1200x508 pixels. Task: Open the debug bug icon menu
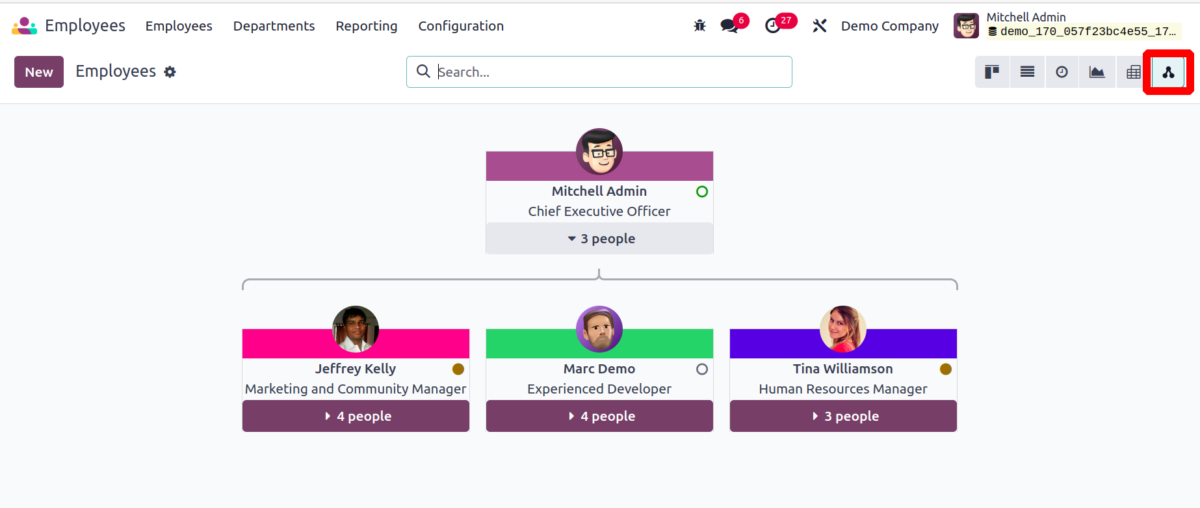click(699, 26)
